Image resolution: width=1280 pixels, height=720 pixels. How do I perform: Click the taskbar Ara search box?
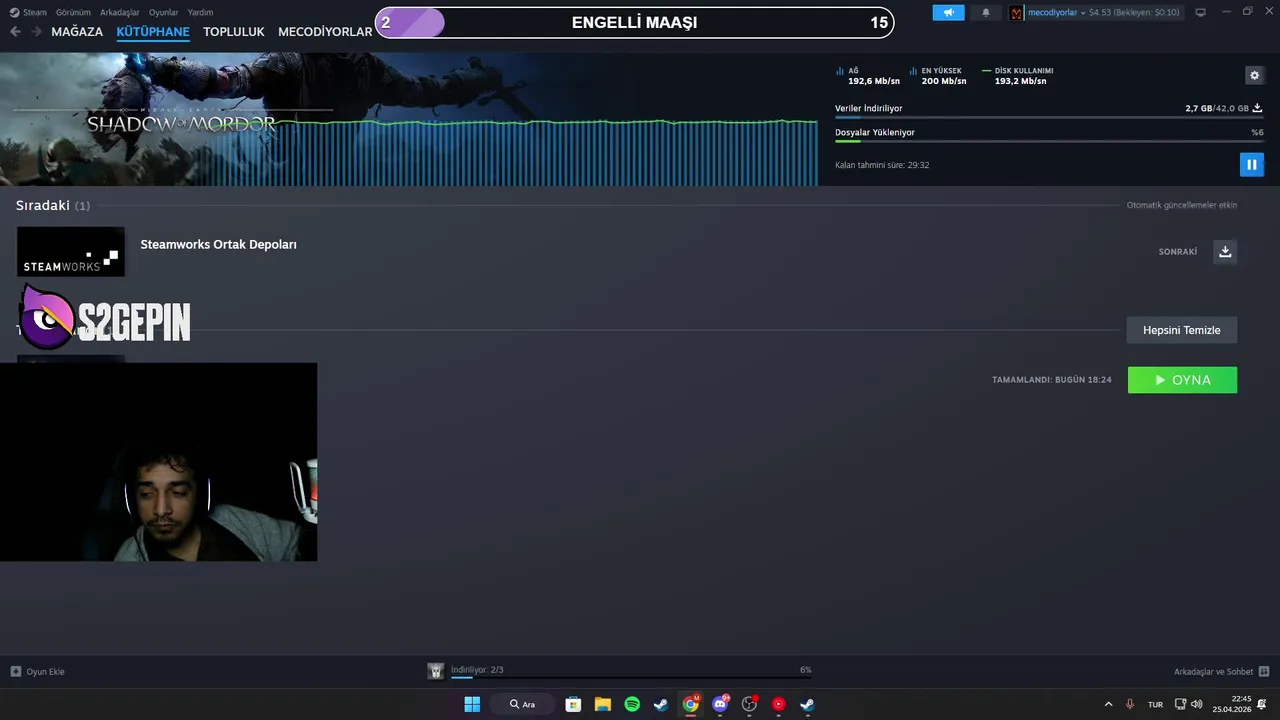(x=522, y=704)
